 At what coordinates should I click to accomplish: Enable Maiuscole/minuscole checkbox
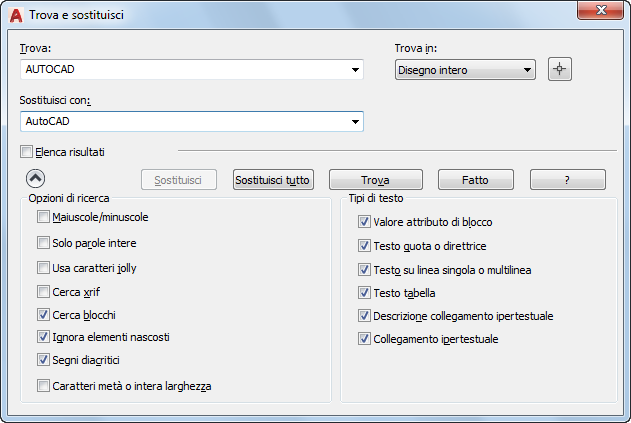(43, 217)
